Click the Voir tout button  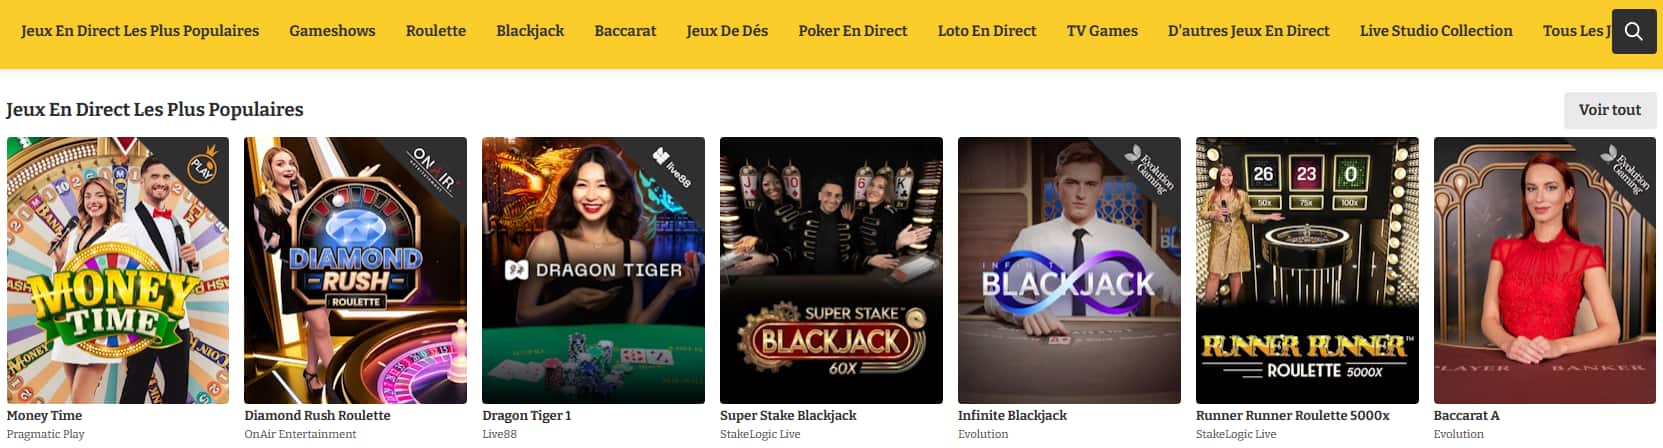click(1610, 110)
